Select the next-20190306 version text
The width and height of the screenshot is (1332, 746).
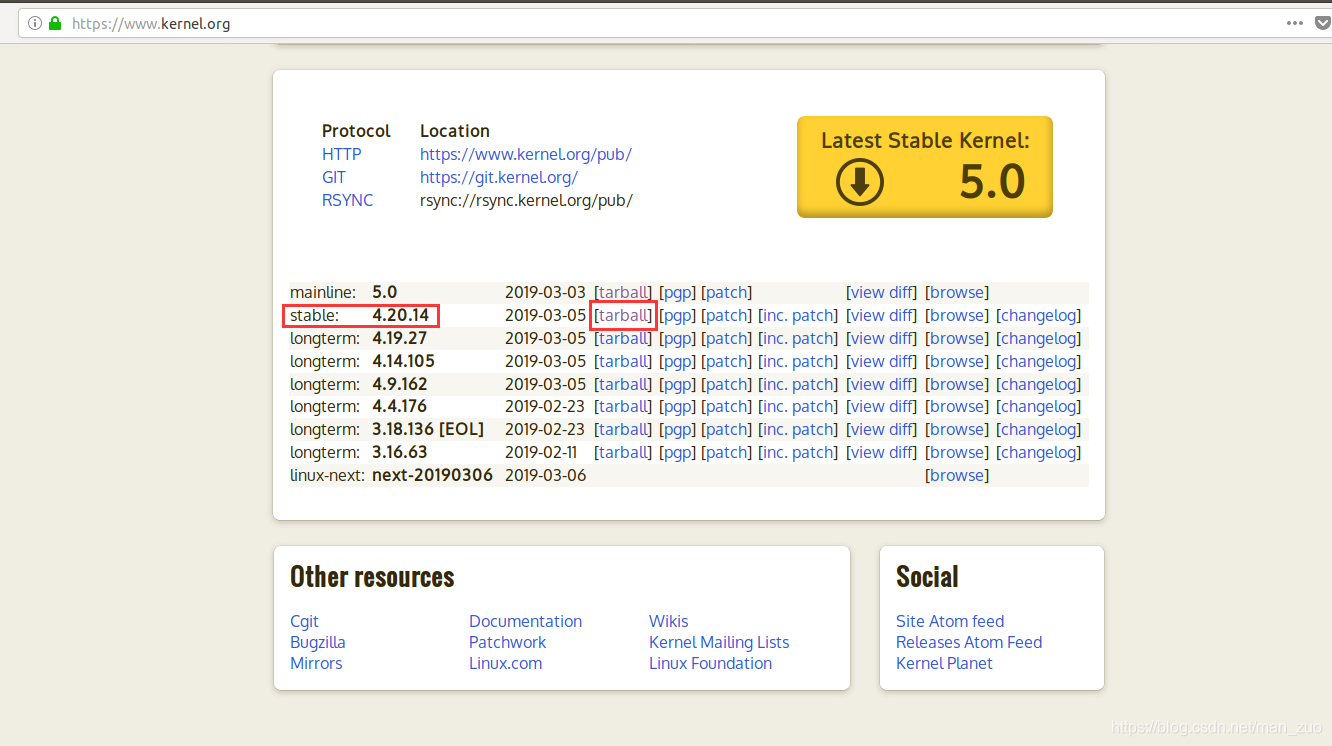tap(432, 475)
